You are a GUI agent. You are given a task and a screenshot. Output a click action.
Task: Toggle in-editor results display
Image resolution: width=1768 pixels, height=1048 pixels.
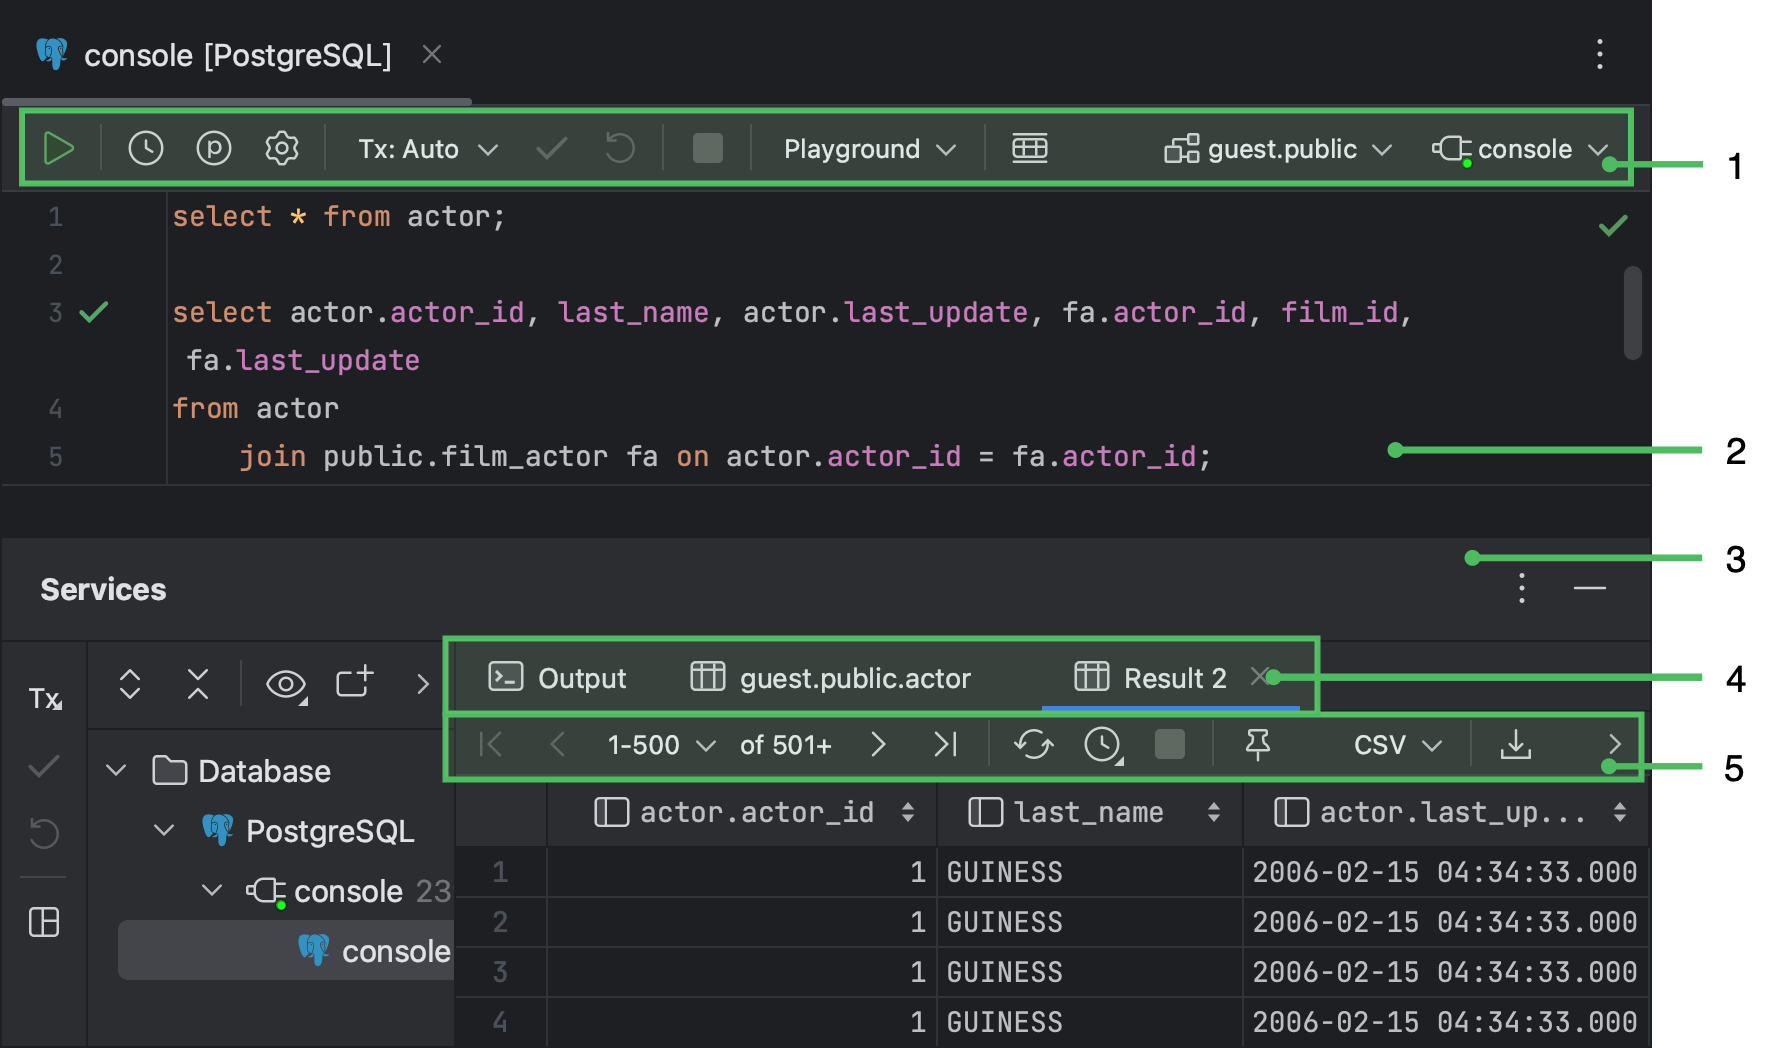click(1030, 148)
